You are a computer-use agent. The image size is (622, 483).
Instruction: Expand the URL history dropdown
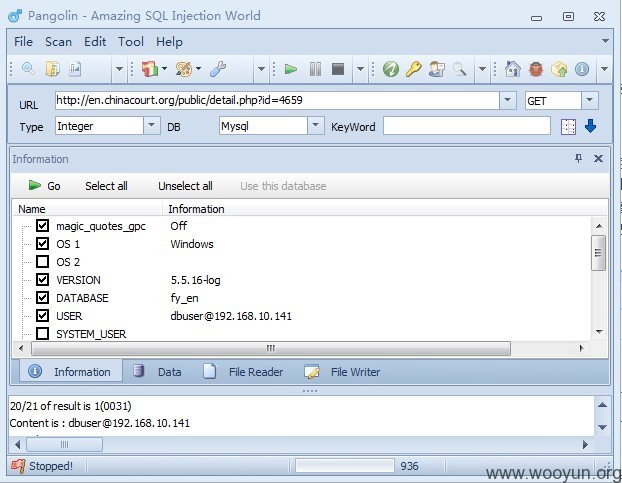(507, 100)
